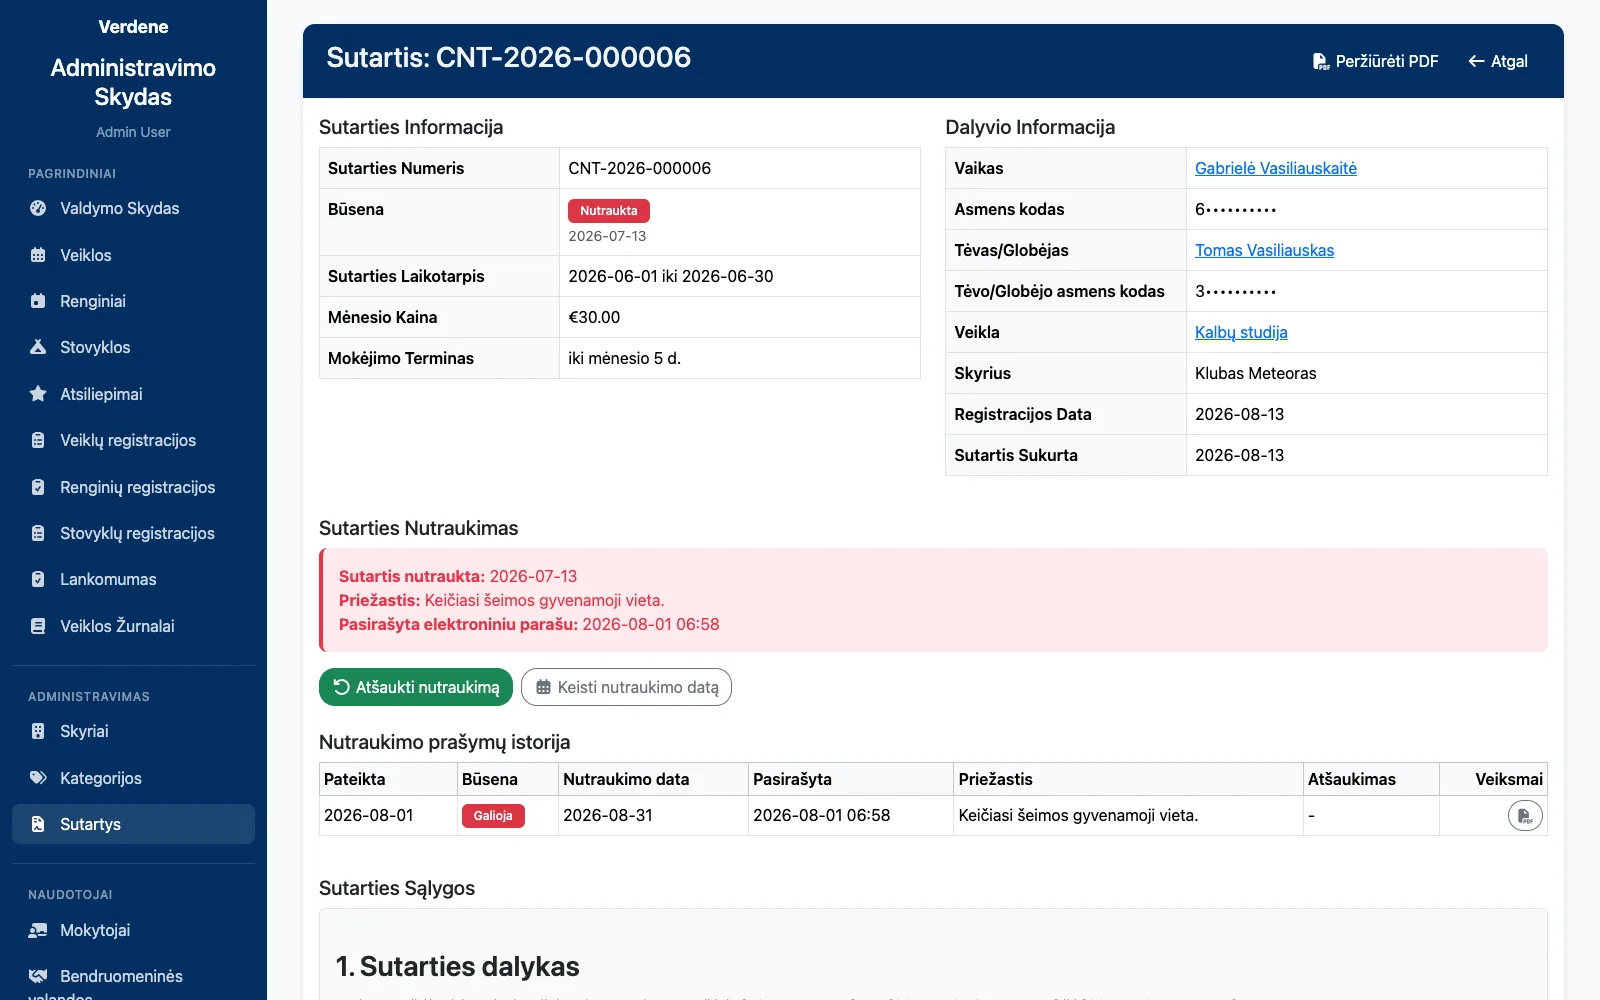
Task: Click the Skyriai building icon
Action: 38,731
